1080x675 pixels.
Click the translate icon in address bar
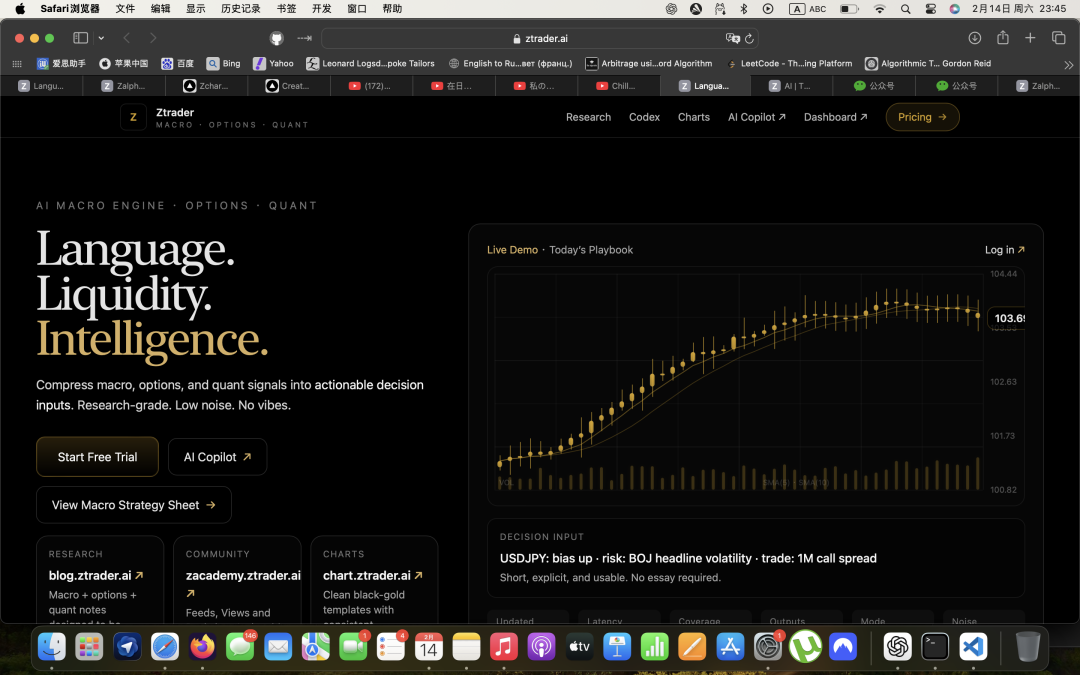(x=733, y=38)
